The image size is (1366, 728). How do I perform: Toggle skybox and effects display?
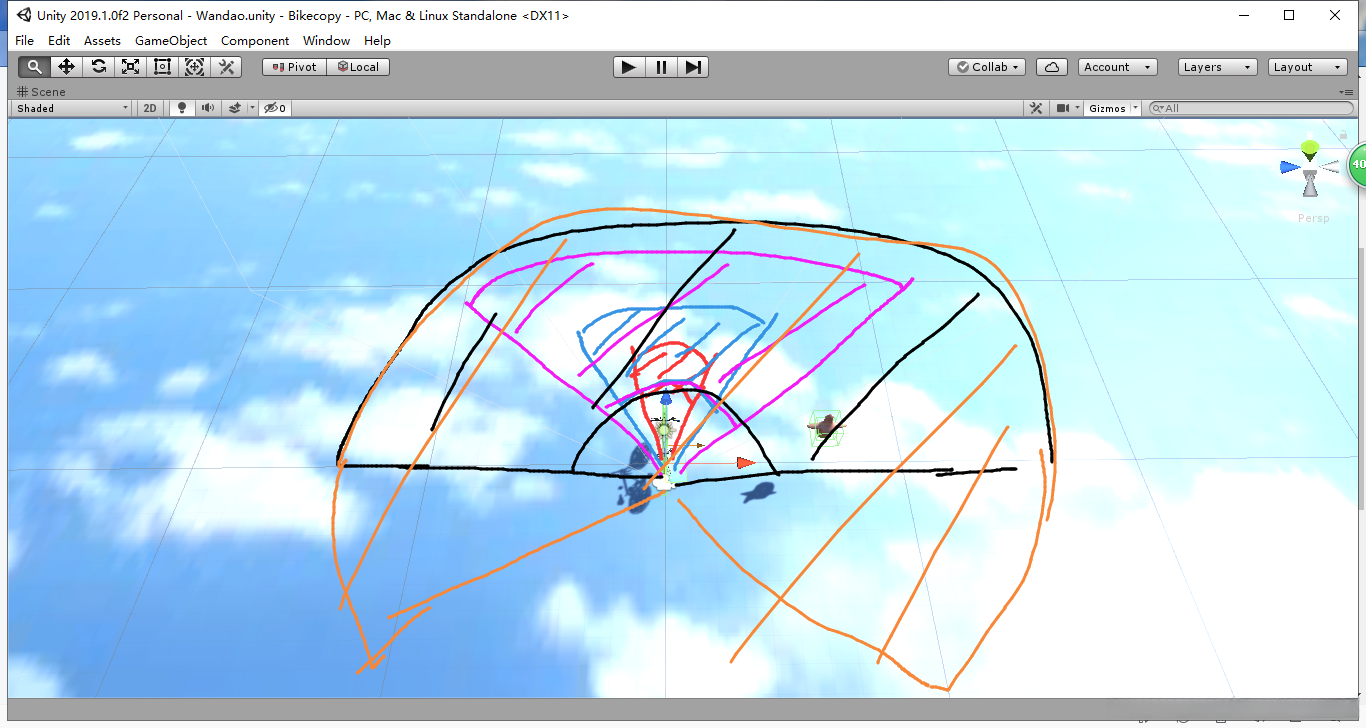click(x=234, y=108)
